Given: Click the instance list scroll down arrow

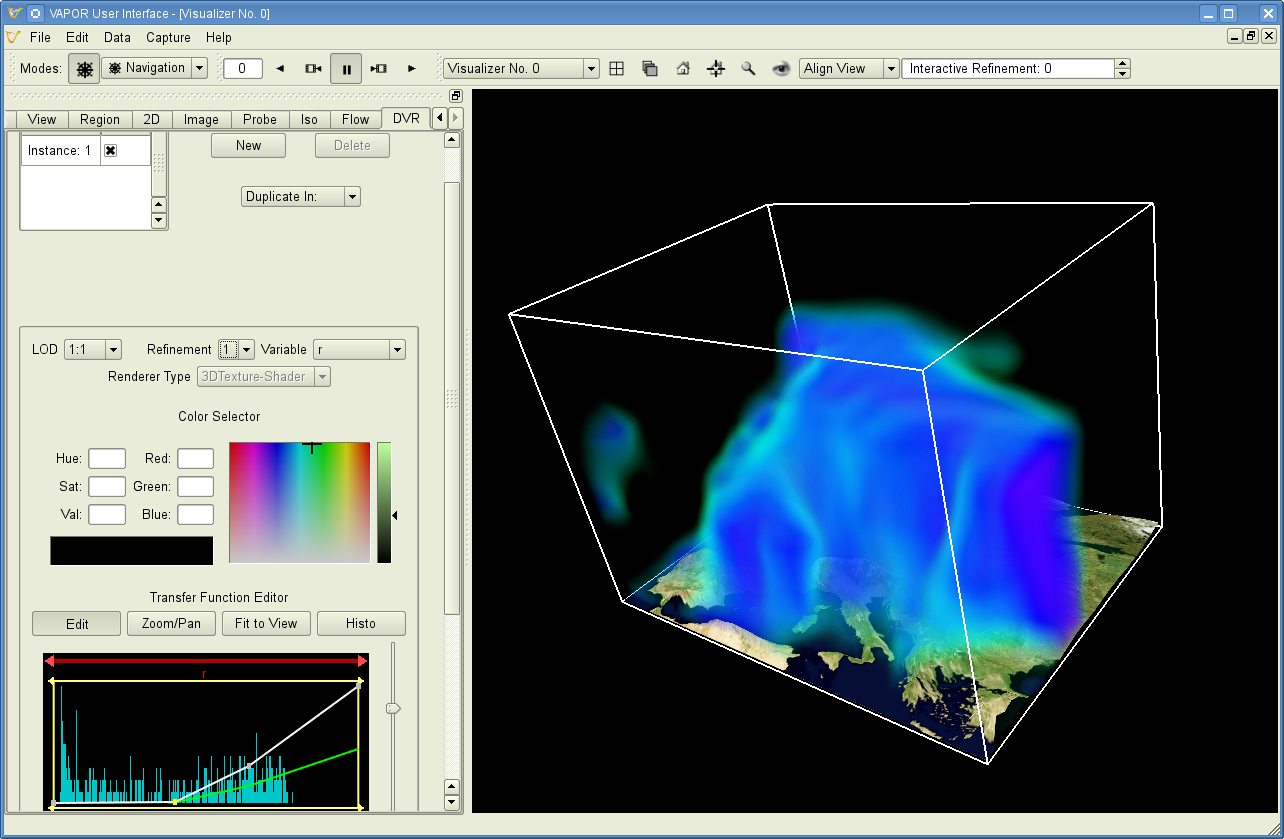Looking at the screenshot, I should tap(159, 220).
